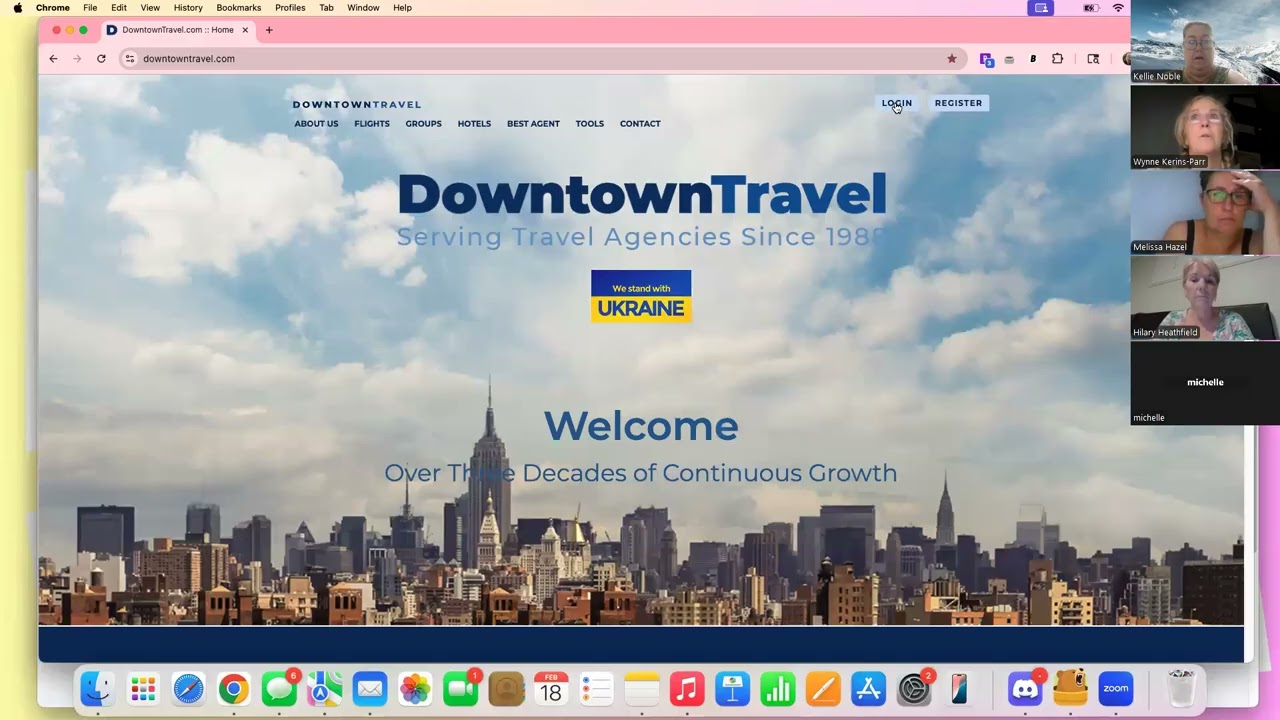Select michelle's participant tile
The height and width of the screenshot is (720, 1280).
[1205, 383]
